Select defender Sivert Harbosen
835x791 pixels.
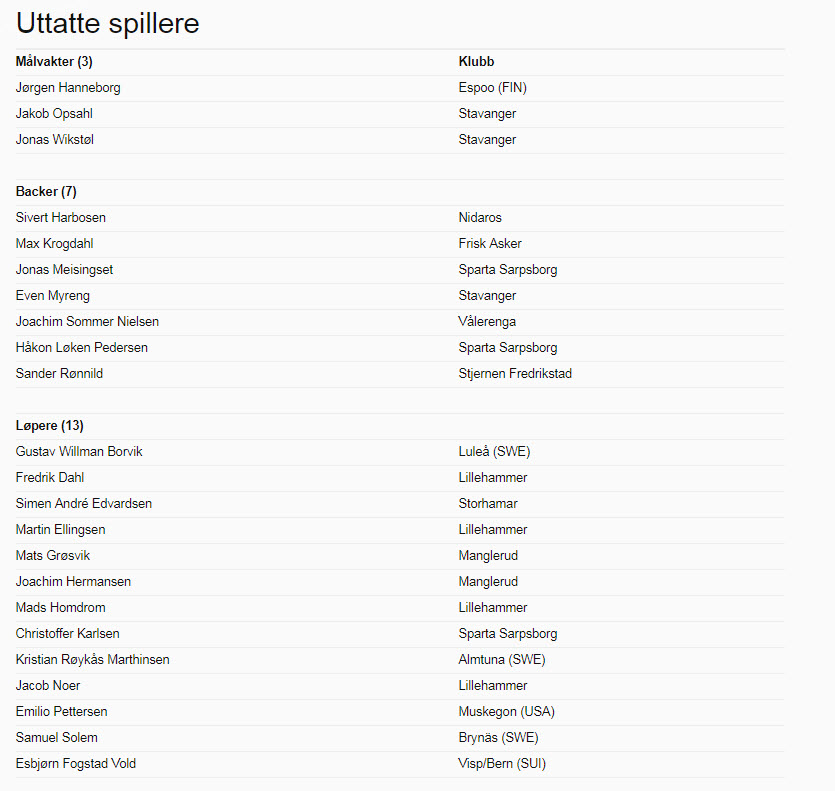pyautogui.click(x=61, y=218)
